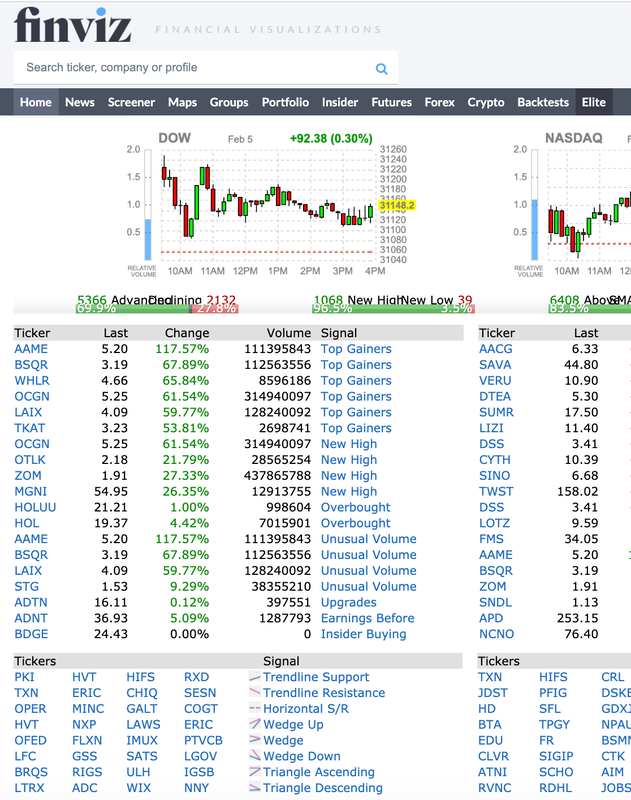The width and height of the screenshot is (631, 800).
Task: Open the Elite navigation tab
Action: 594,102
